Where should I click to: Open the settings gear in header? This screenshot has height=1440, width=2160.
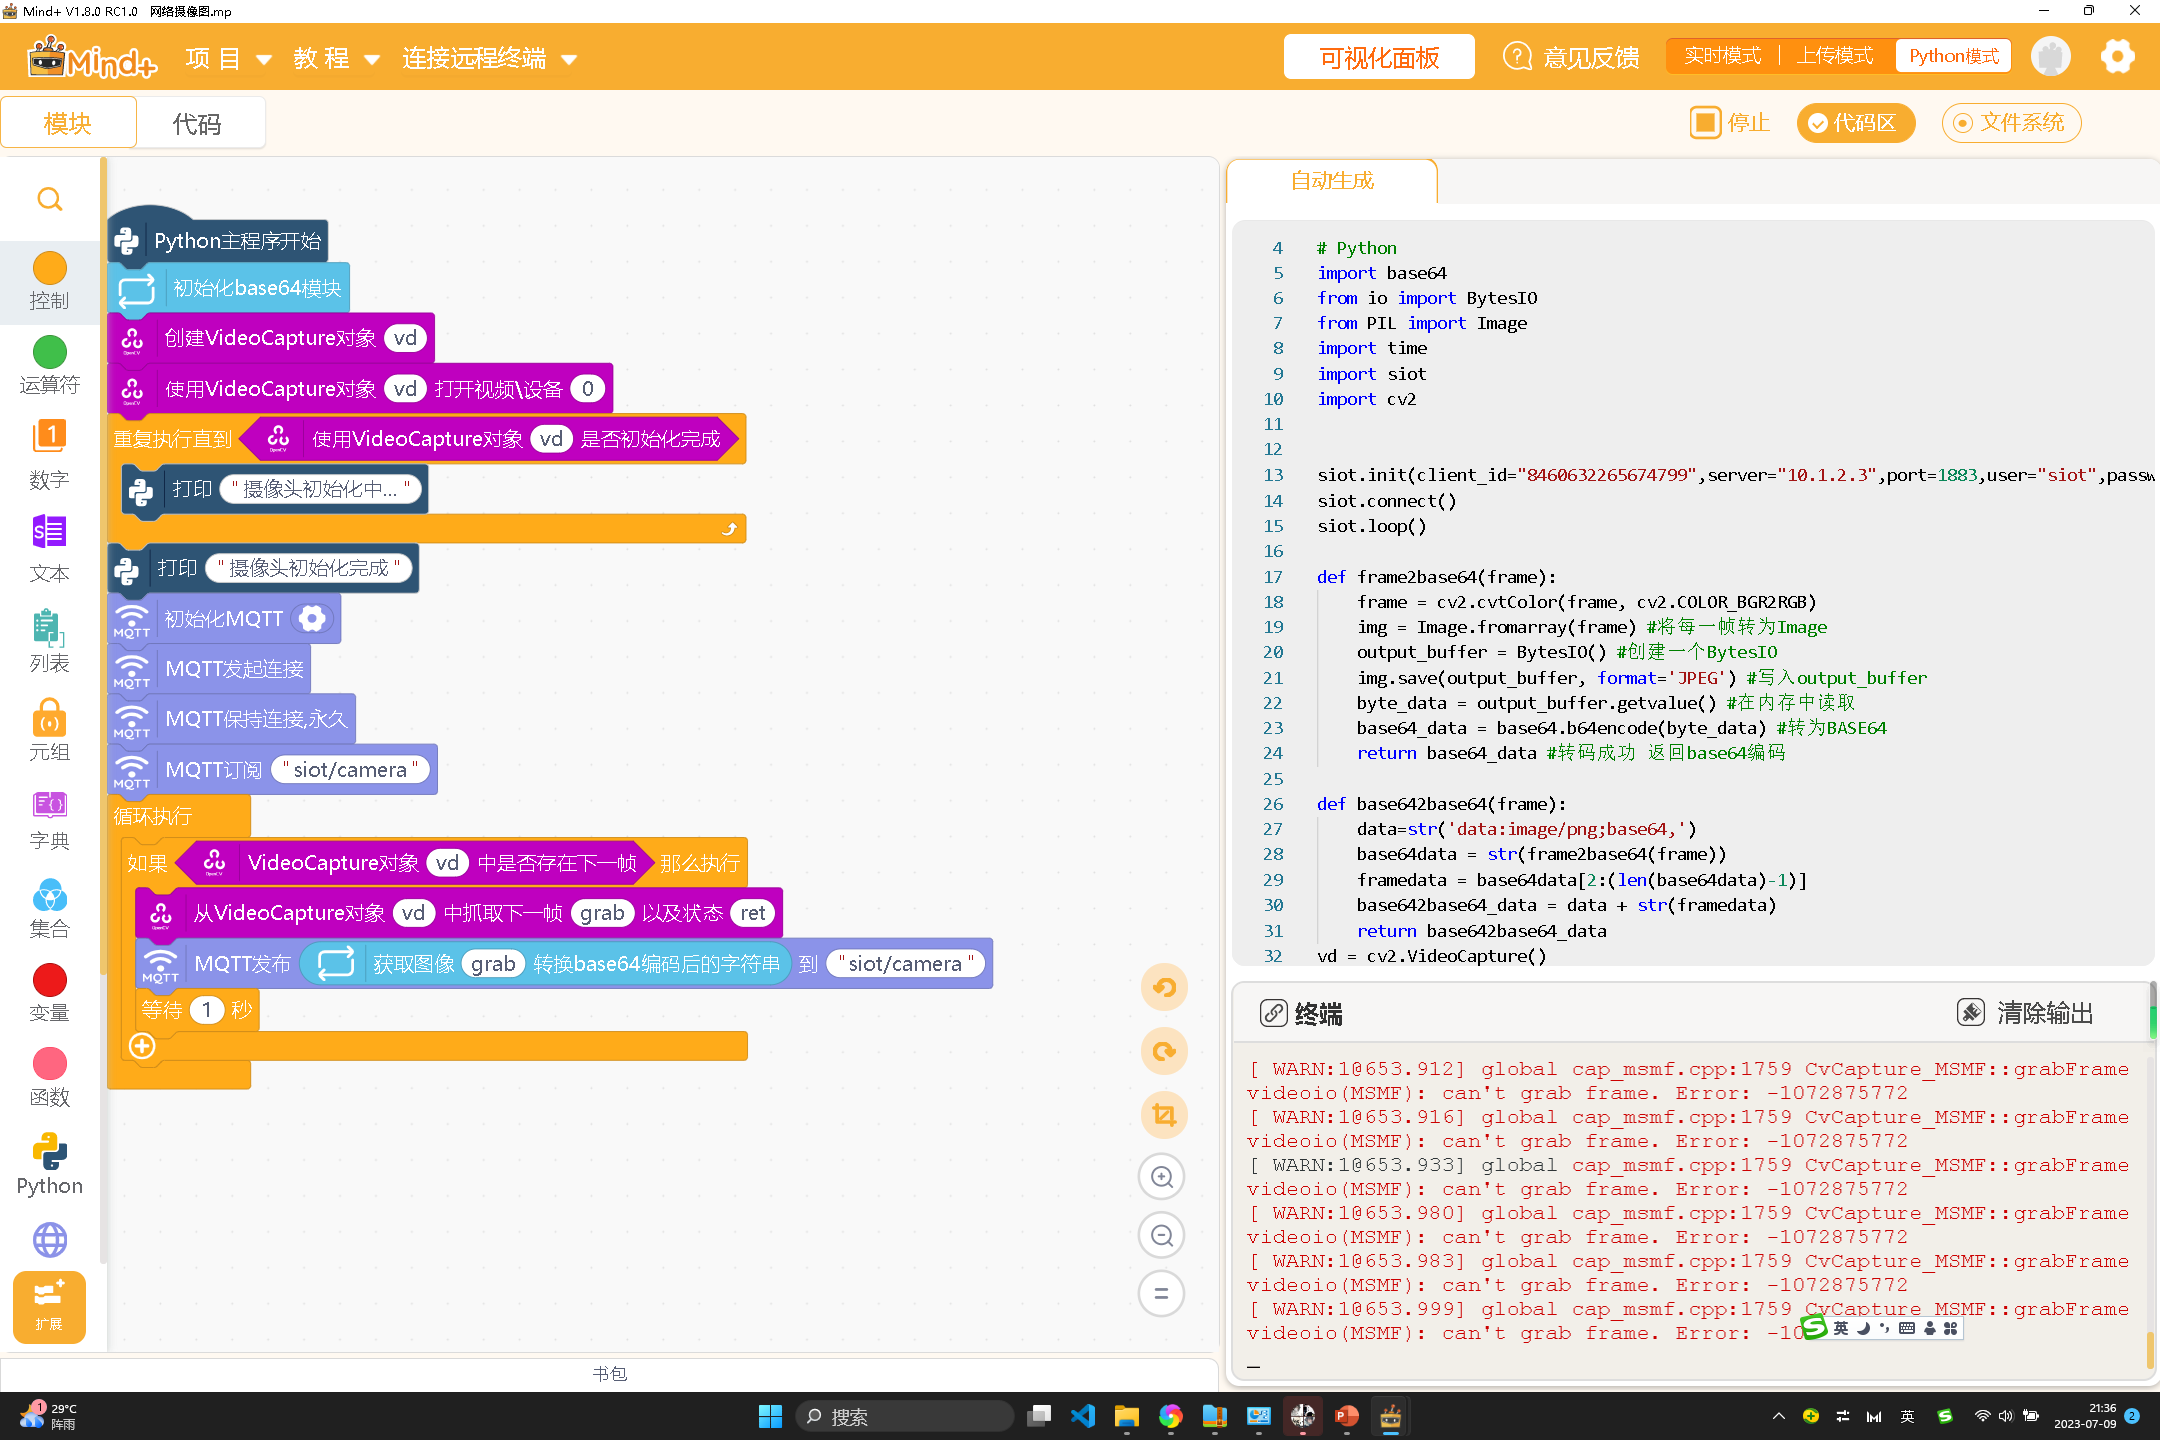(2117, 56)
